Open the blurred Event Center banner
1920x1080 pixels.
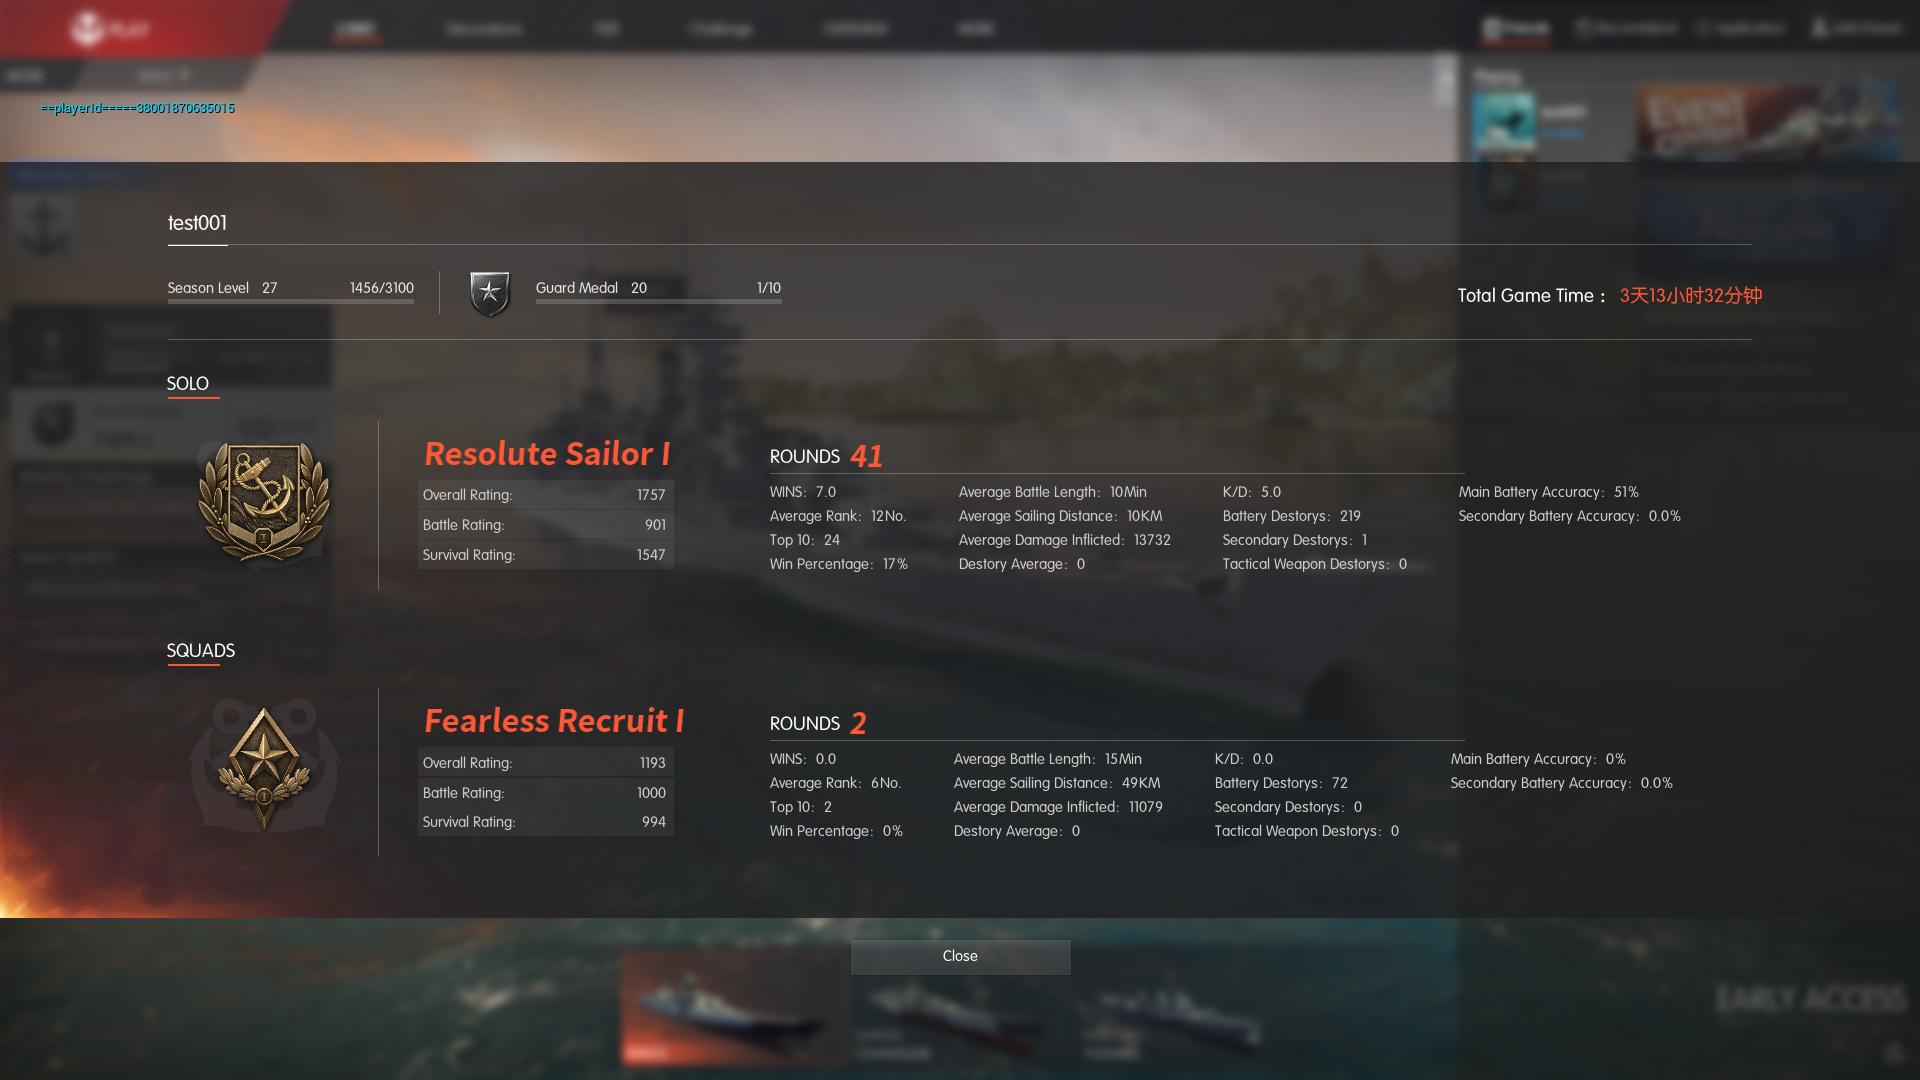(x=1768, y=122)
